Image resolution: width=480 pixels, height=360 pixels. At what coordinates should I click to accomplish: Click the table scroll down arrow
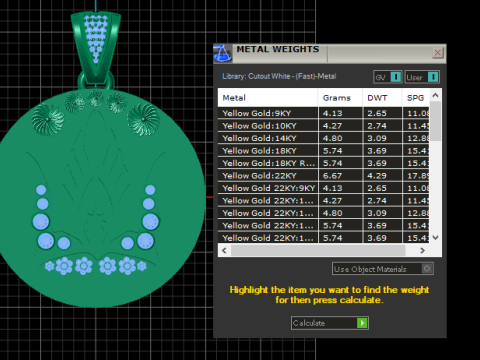(x=435, y=238)
